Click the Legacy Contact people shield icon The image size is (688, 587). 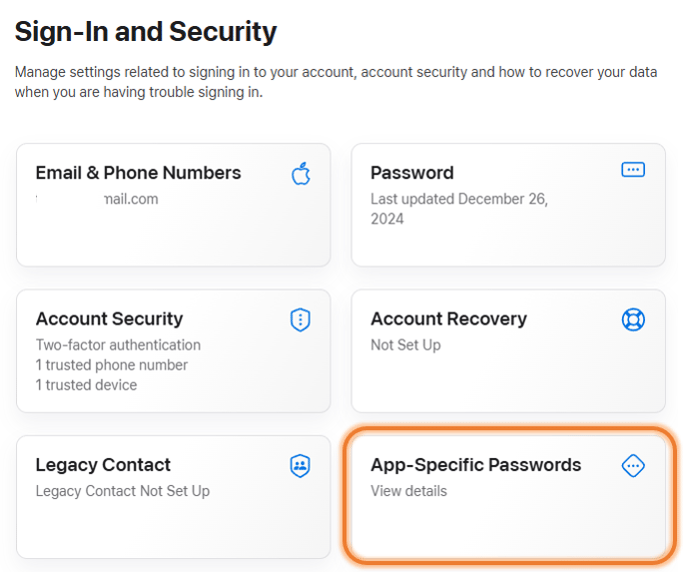point(301,465)
